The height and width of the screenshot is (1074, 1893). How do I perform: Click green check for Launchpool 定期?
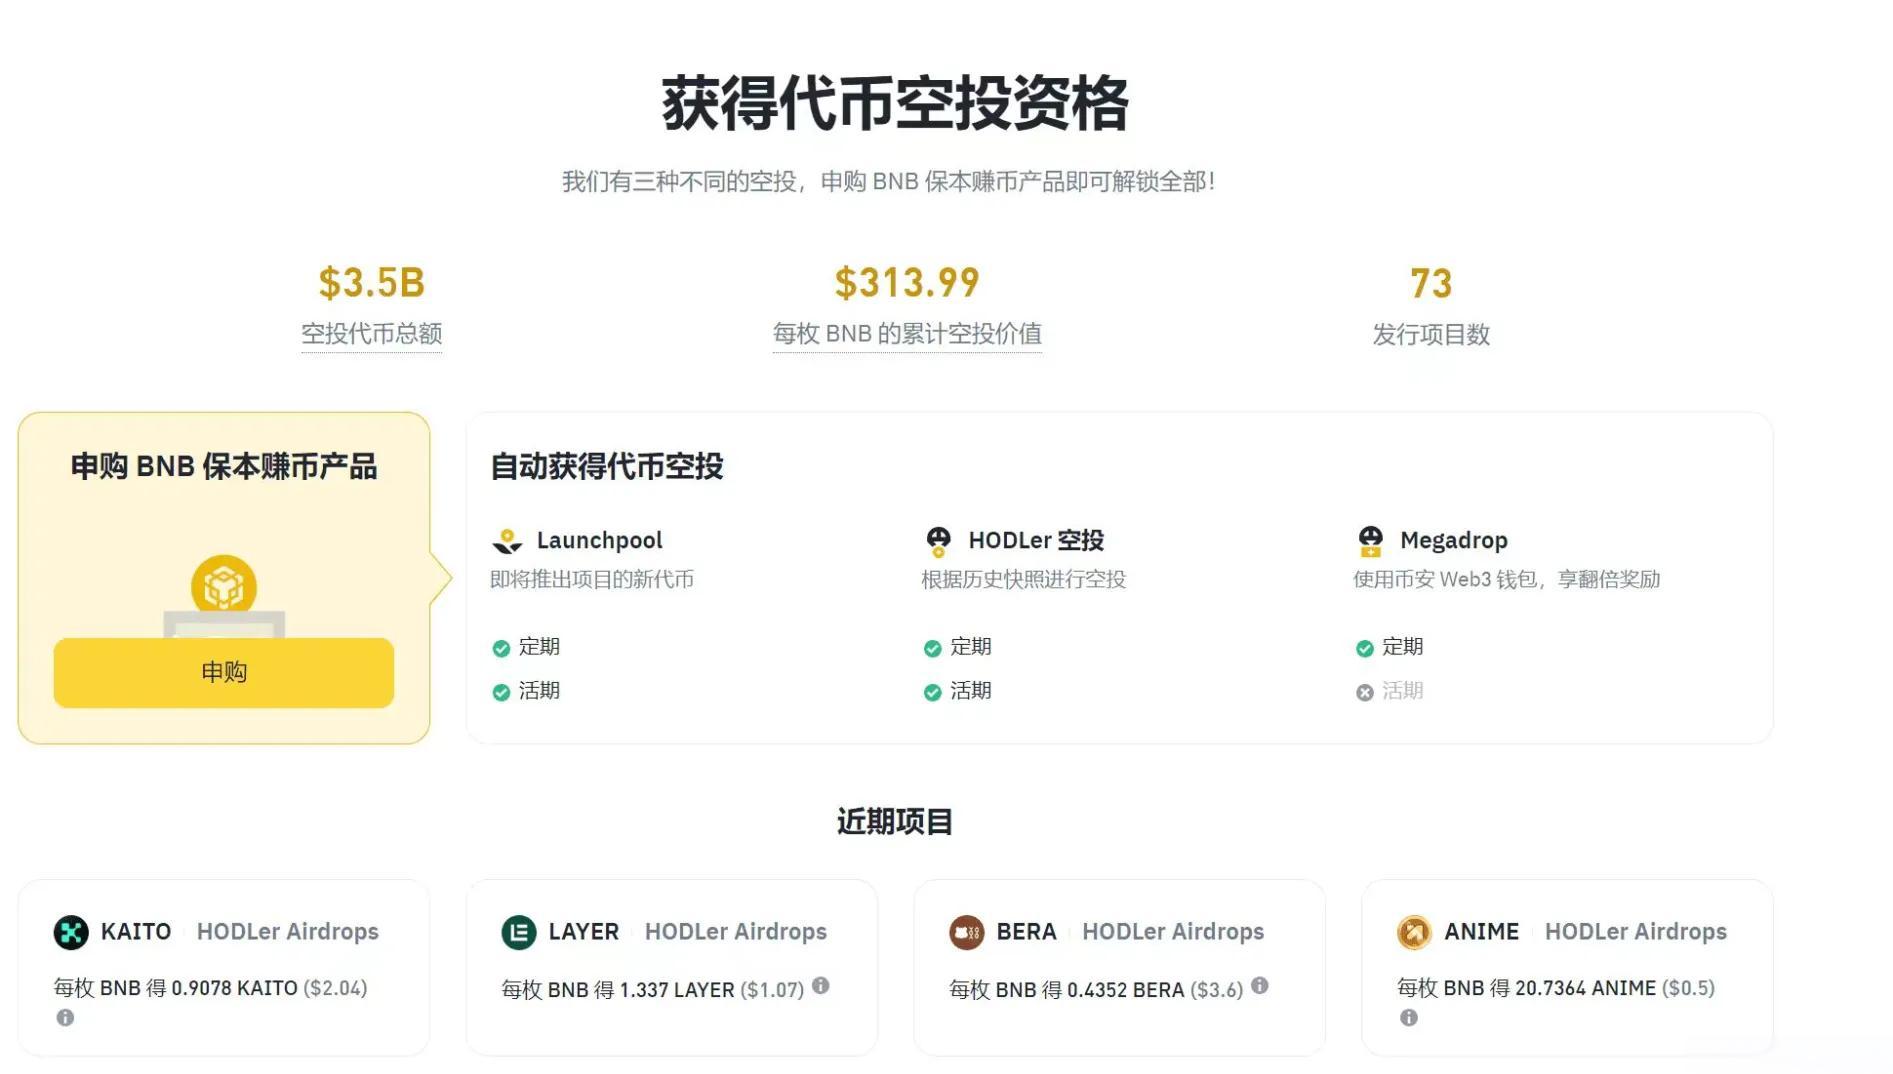click(x=501, y=648)
